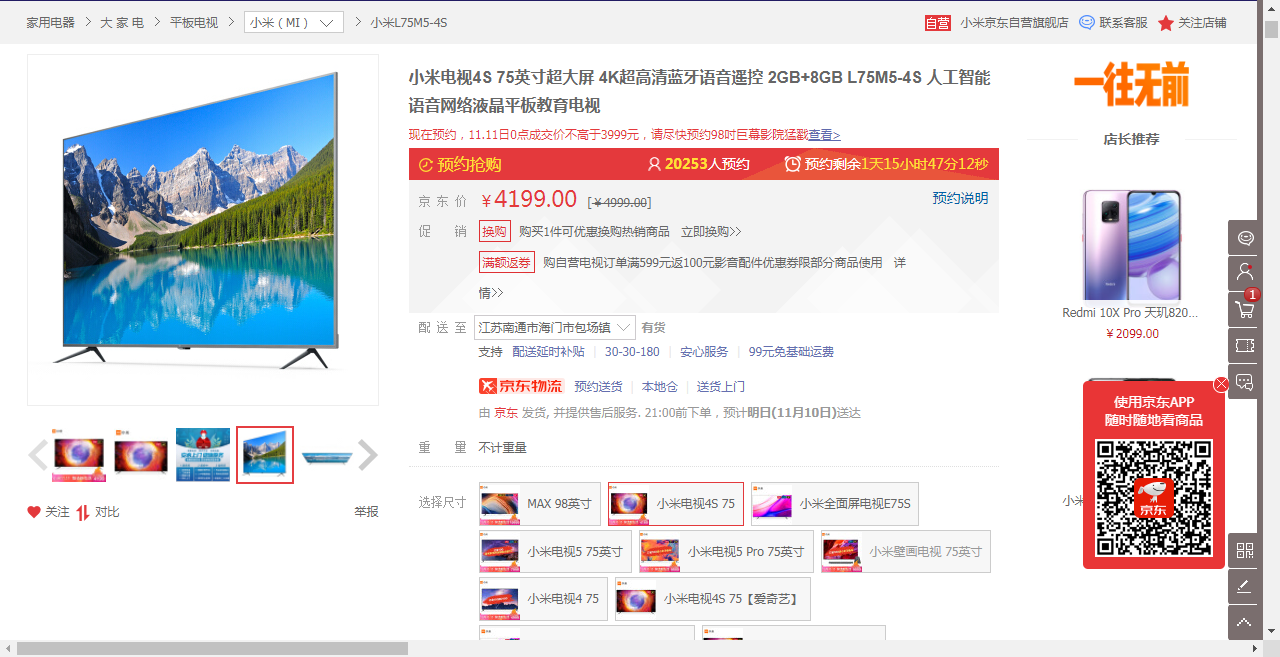Show the next thumbnails with the right arrow

point(368,455)
